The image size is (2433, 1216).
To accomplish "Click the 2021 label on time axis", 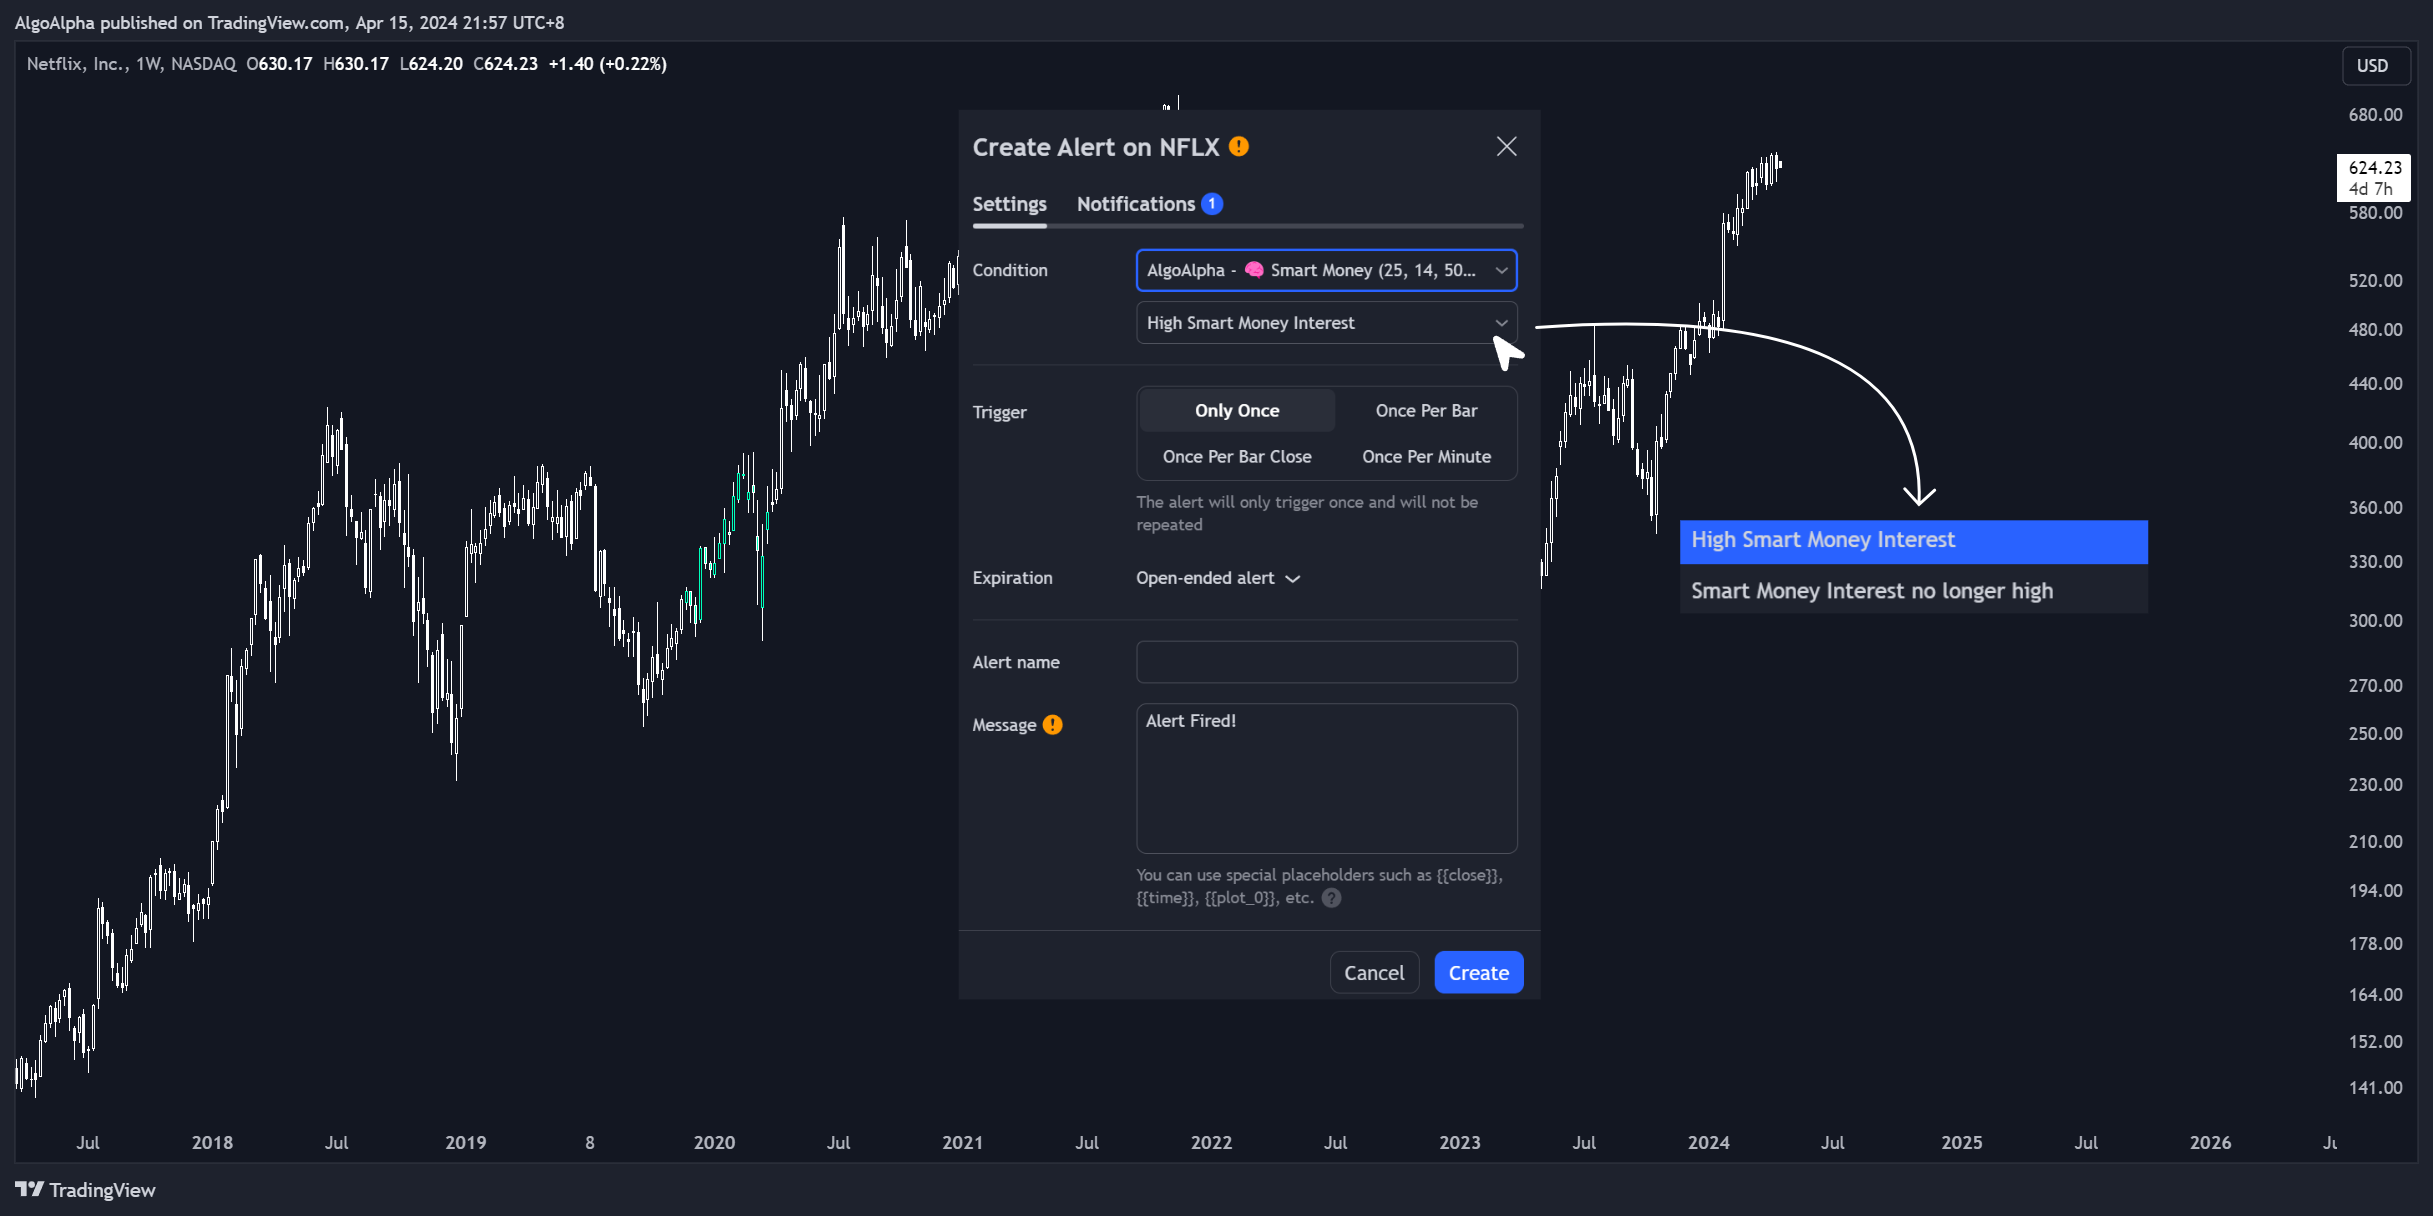I will point(962,1143).
